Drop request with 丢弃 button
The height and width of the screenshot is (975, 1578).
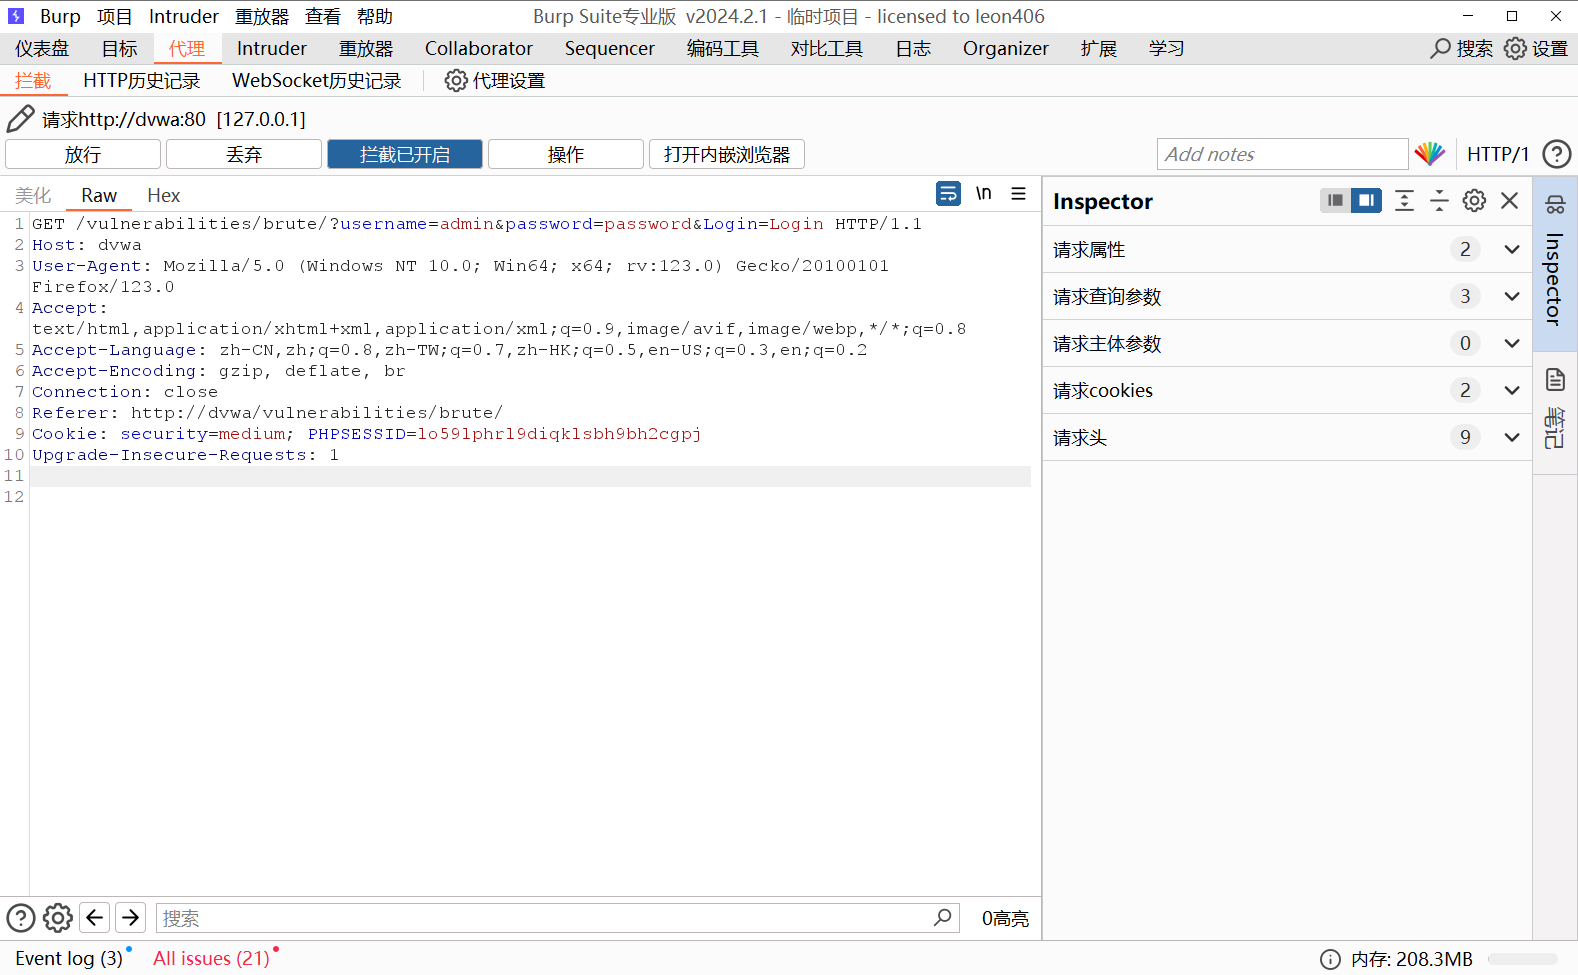tap(244, 154)
